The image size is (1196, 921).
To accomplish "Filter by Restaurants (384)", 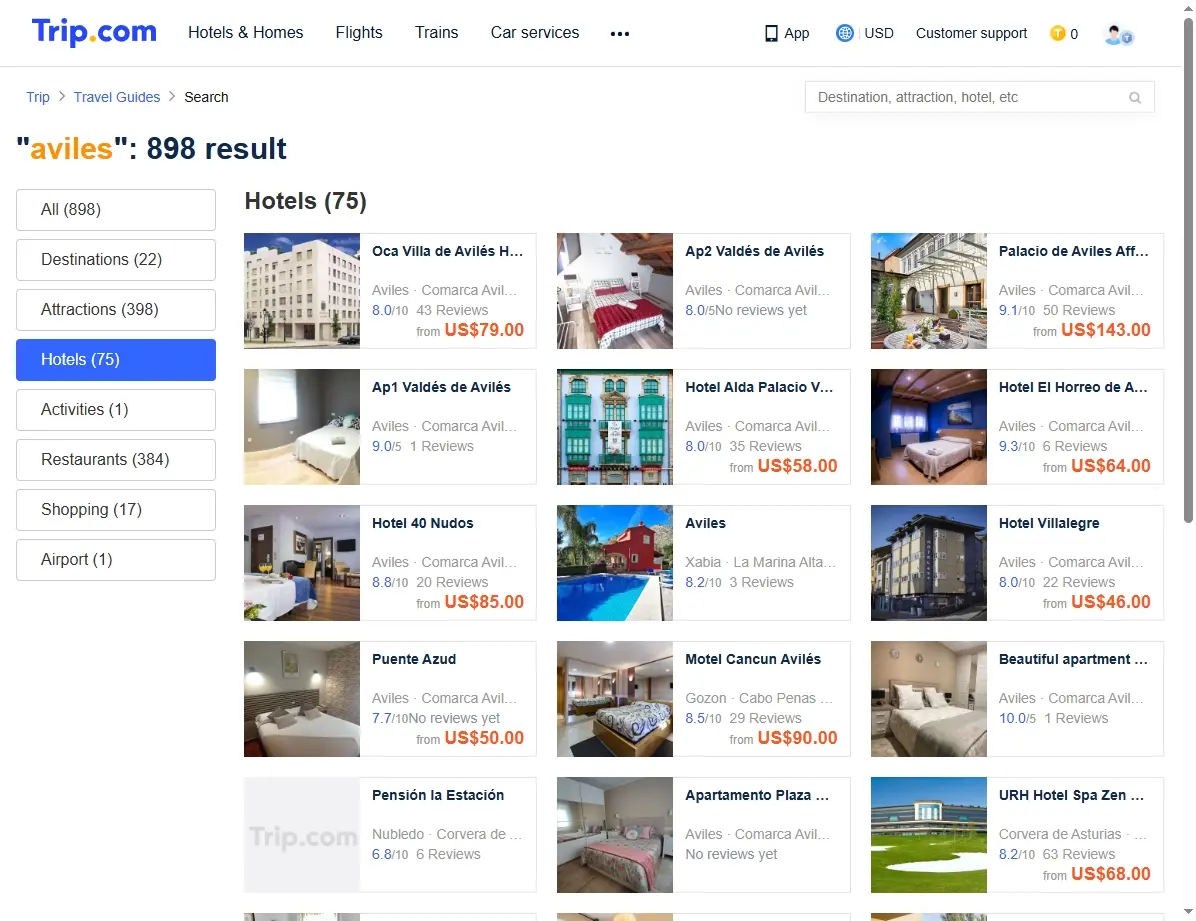I will [116, 459].
